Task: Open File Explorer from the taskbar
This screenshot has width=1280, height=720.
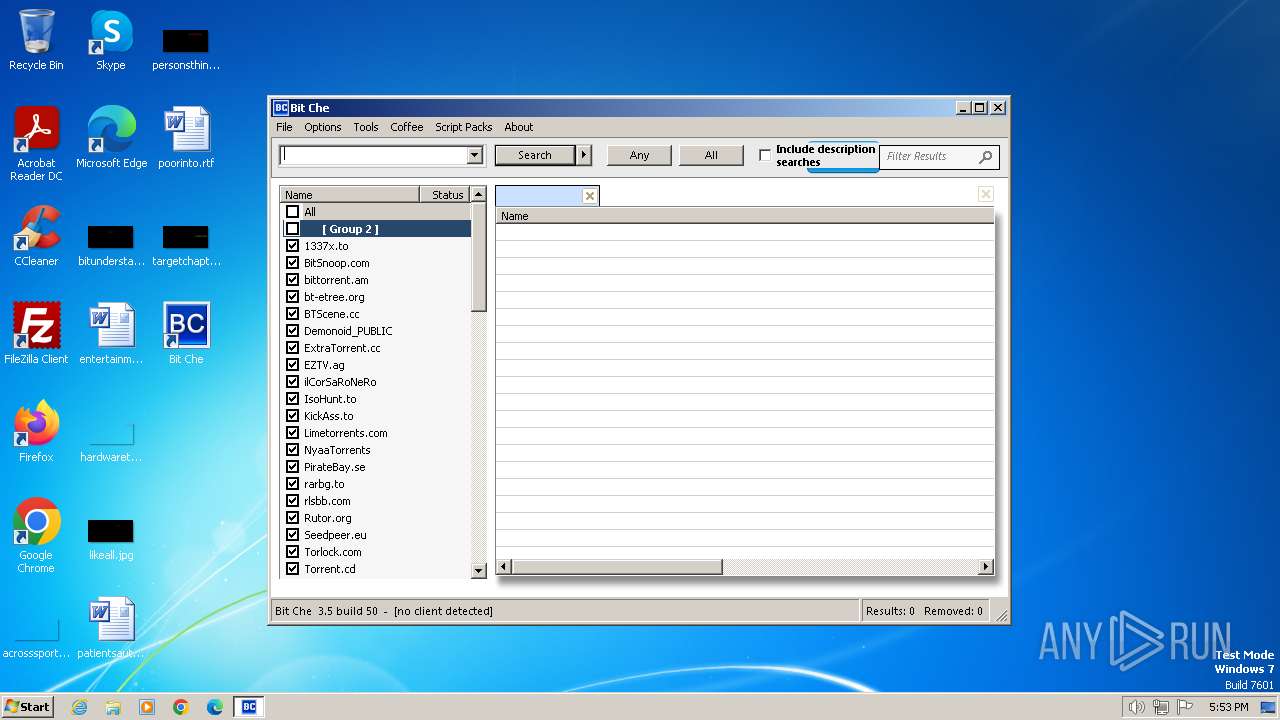Action: 113,707
